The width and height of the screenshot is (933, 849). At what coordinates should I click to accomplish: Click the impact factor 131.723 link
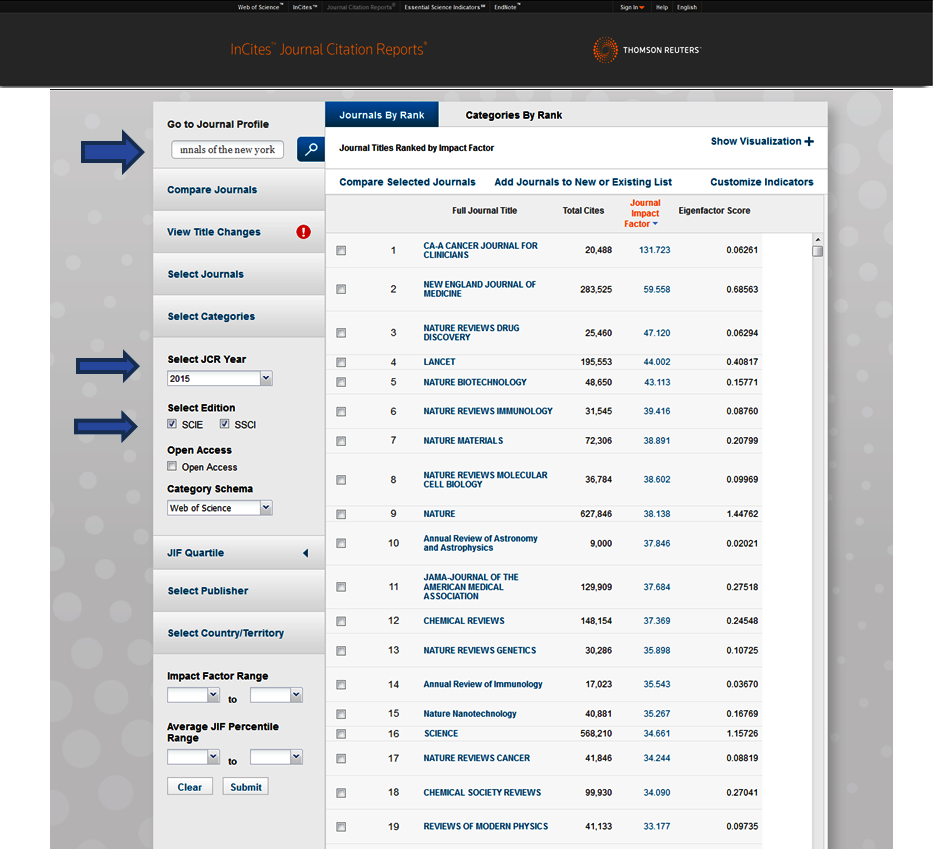point(655,250)
